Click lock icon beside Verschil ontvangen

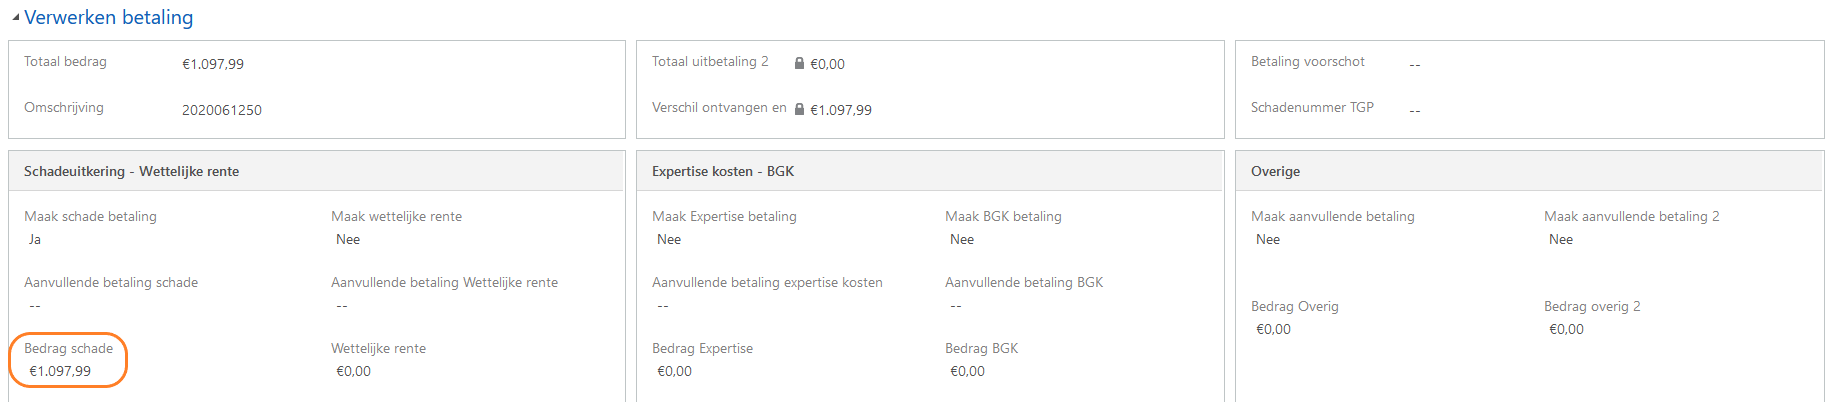(799, 110)
